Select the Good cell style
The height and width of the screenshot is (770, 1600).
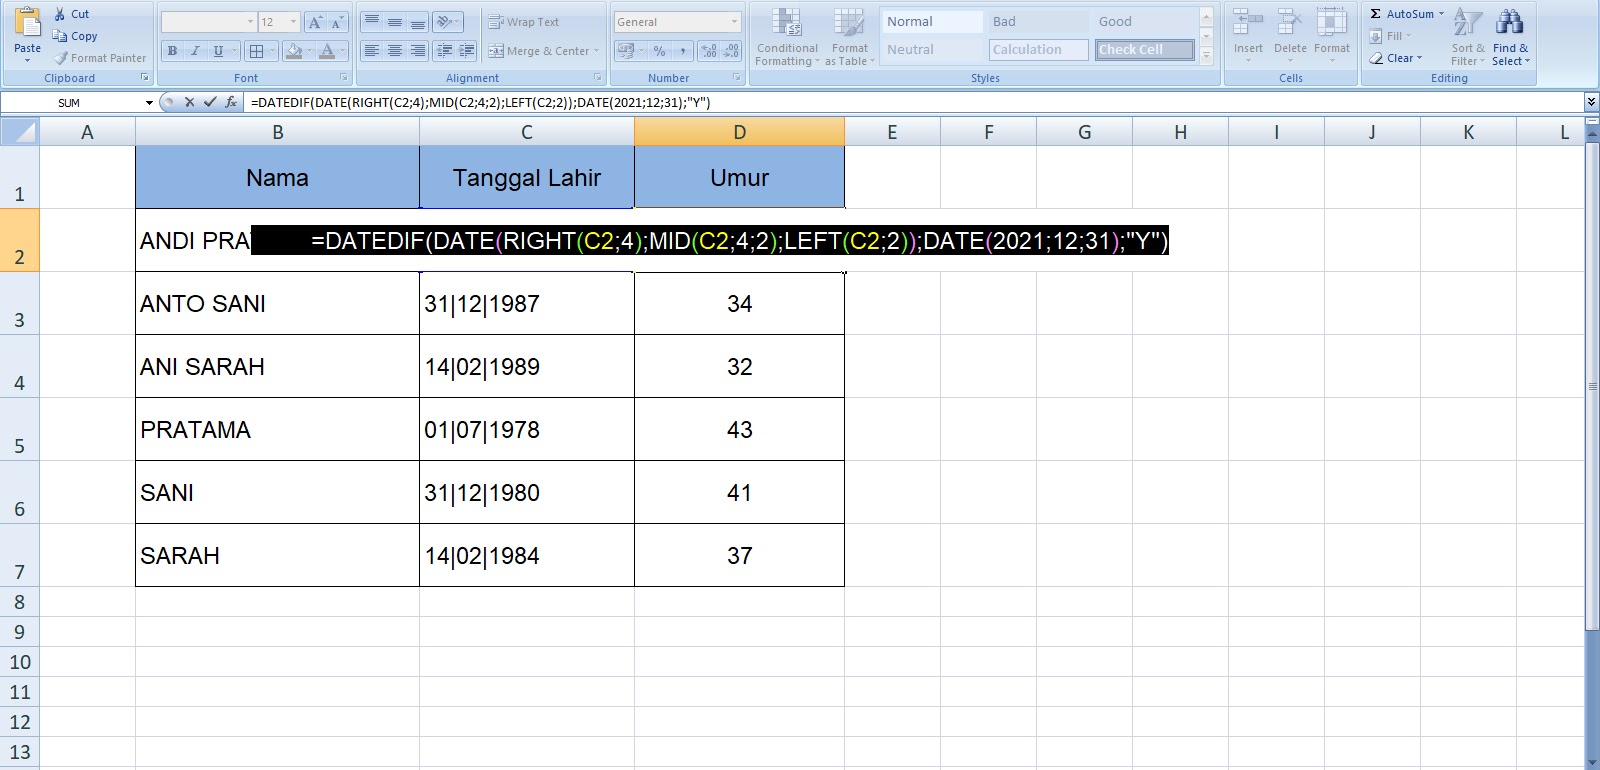tap(1144, 21)
